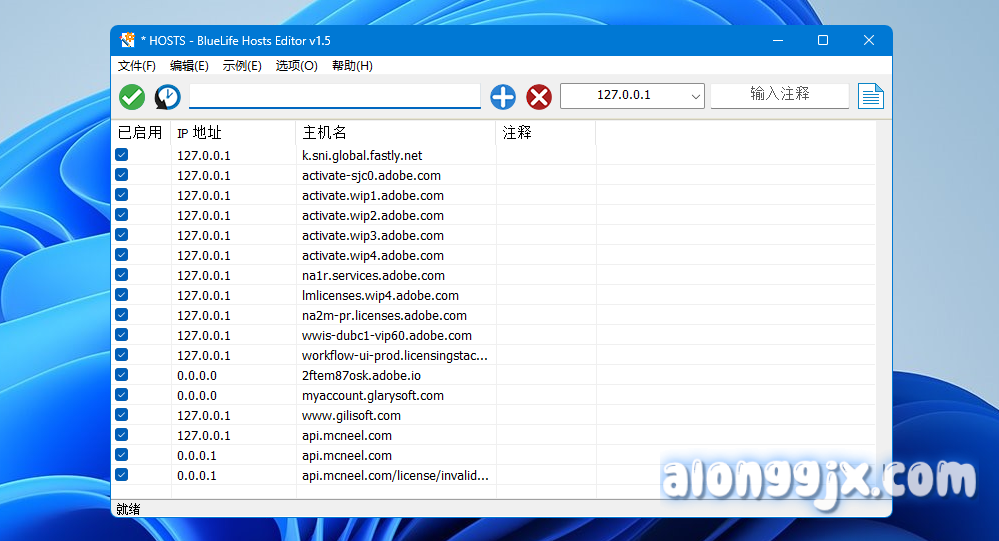
Task: Uncheck the k.sni.global.fastly.net entry checkbox
Action: [122, 155]
